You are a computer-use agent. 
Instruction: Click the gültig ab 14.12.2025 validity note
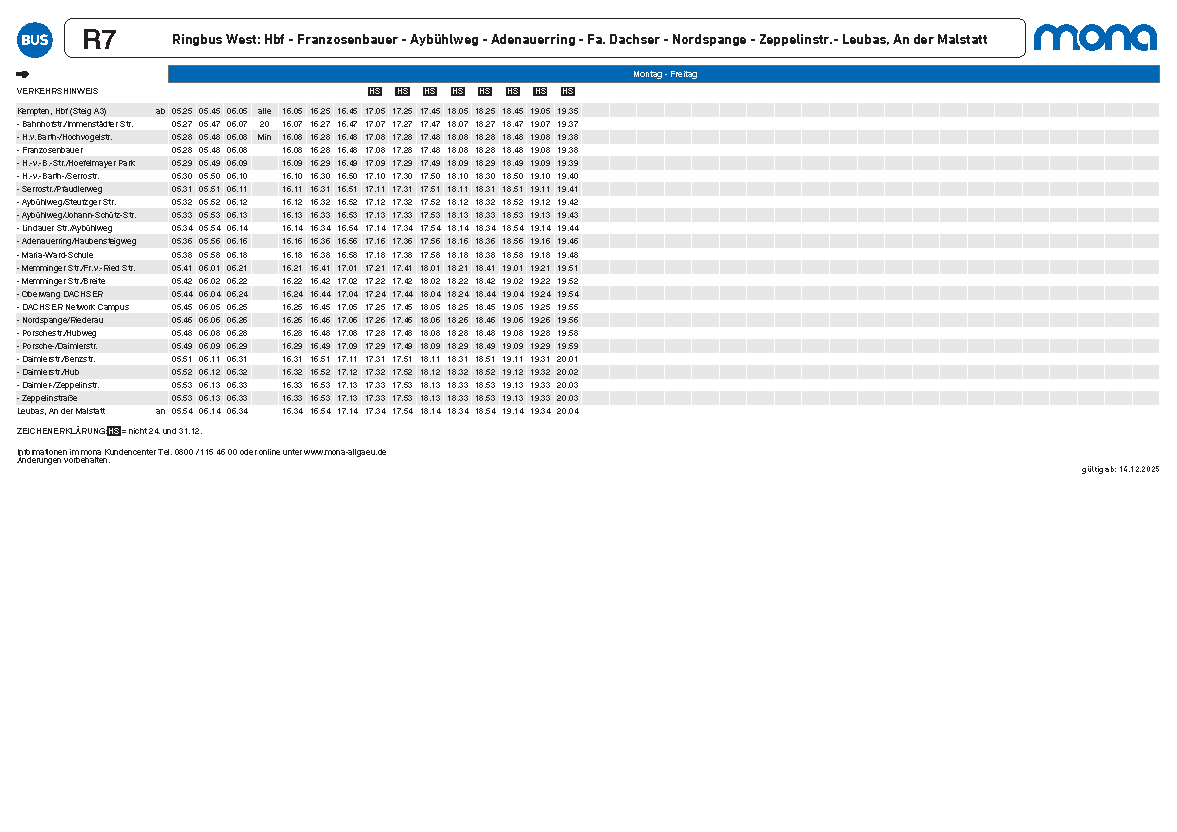point(1119,468)
